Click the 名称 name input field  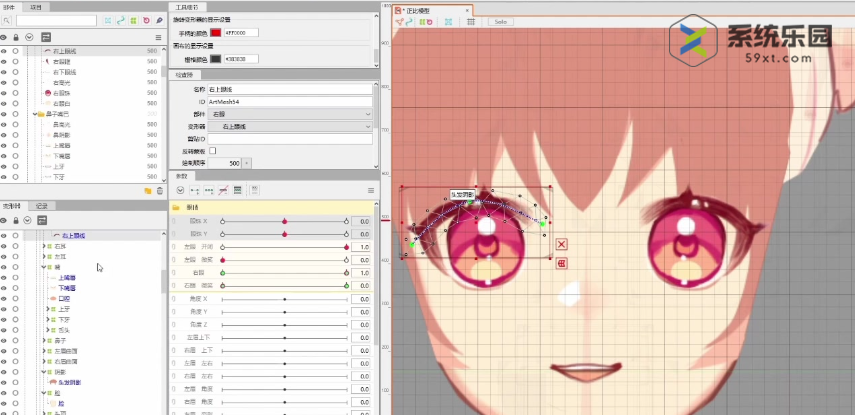point(290,90)
